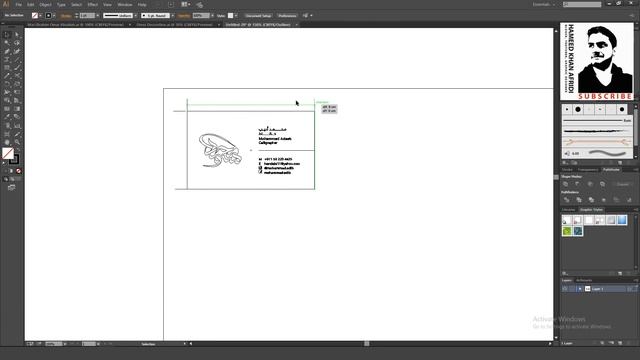Select the Eyedropper tool
Screen dimensions: 640x360
[x=7, y=116]
